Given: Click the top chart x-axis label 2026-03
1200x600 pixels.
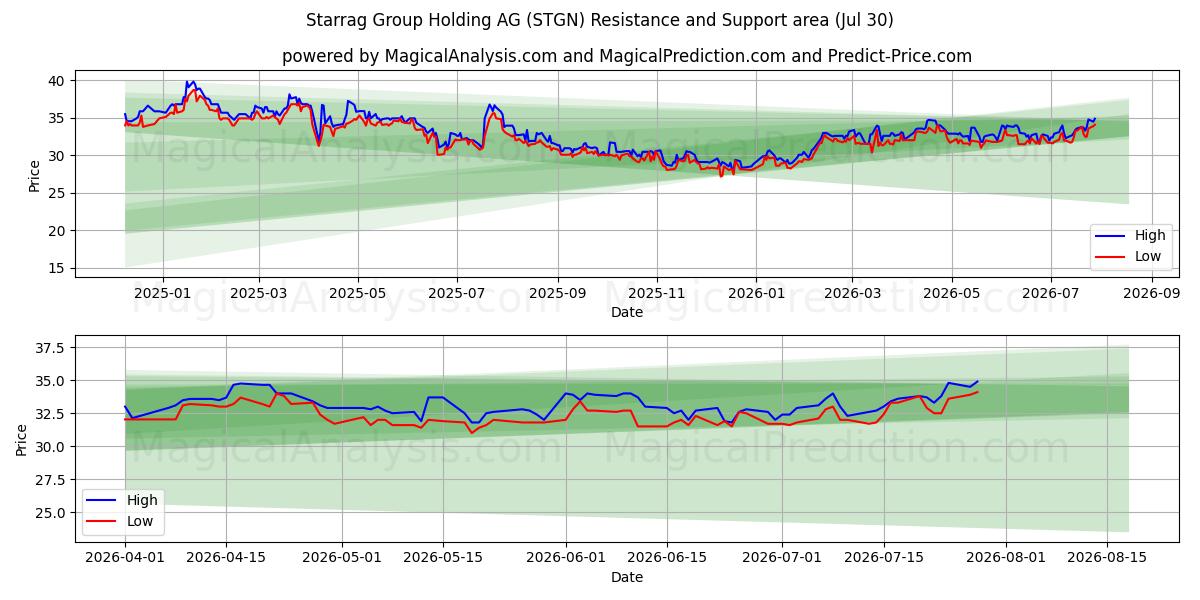Looking at the screenshot, I should (852, 294).
